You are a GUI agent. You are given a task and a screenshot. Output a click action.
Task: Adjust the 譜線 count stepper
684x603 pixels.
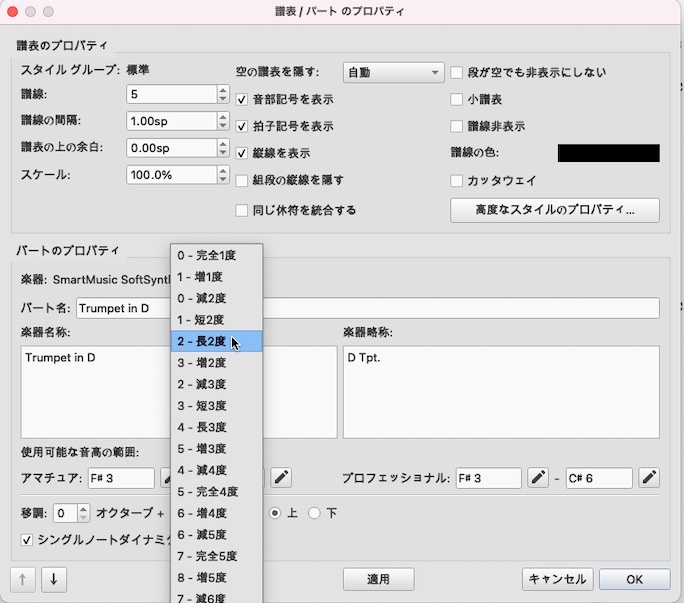tap(222, 94)
